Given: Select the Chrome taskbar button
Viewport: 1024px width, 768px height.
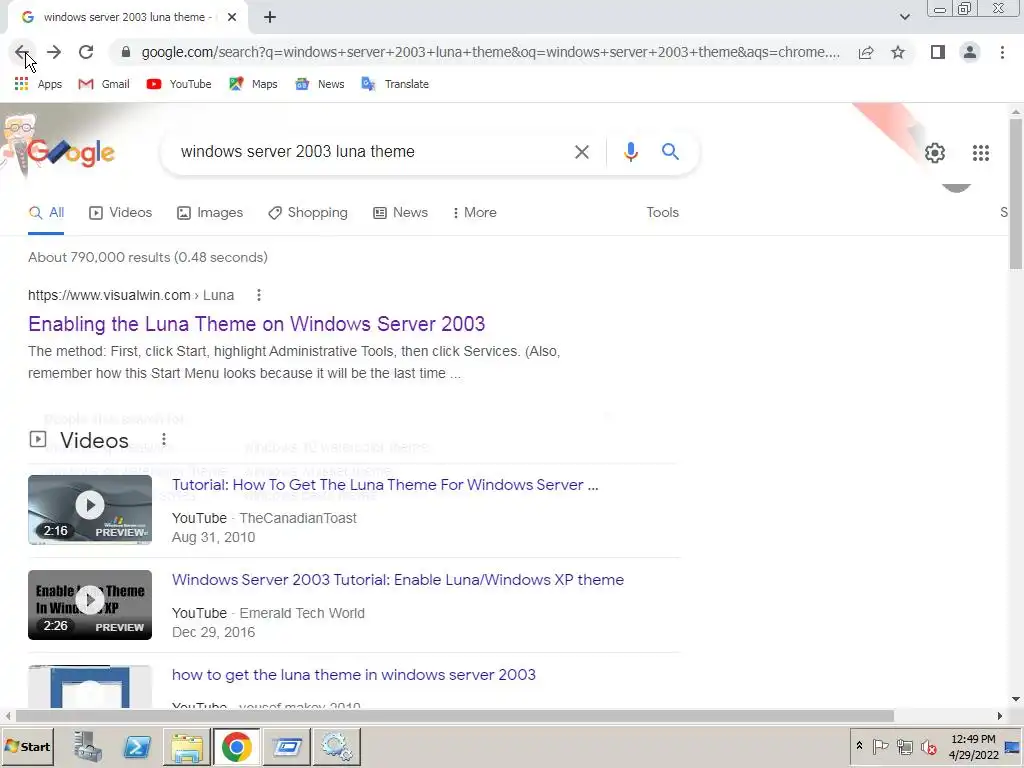Looking at the screenshot, I should click(x=236, y=746).
